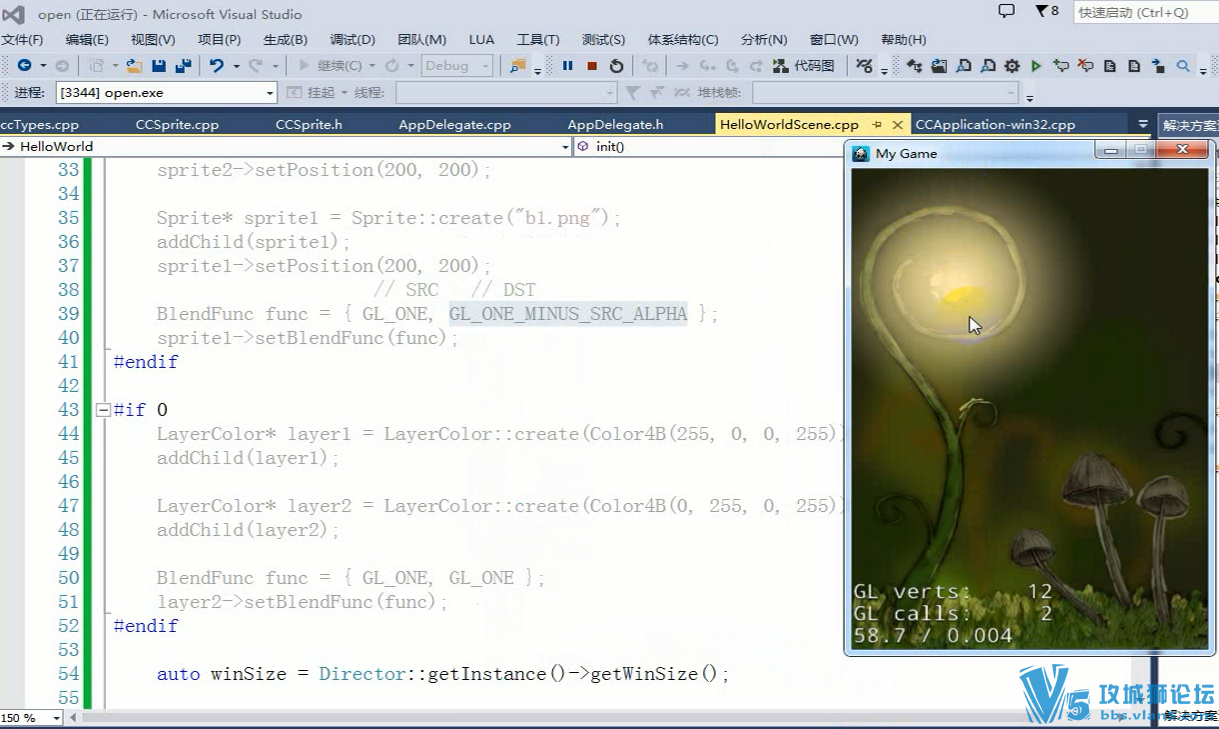Click the 解决方案 solution explorer panel tab
The width and height of the screenshot is (1219, 729).
1189,126
